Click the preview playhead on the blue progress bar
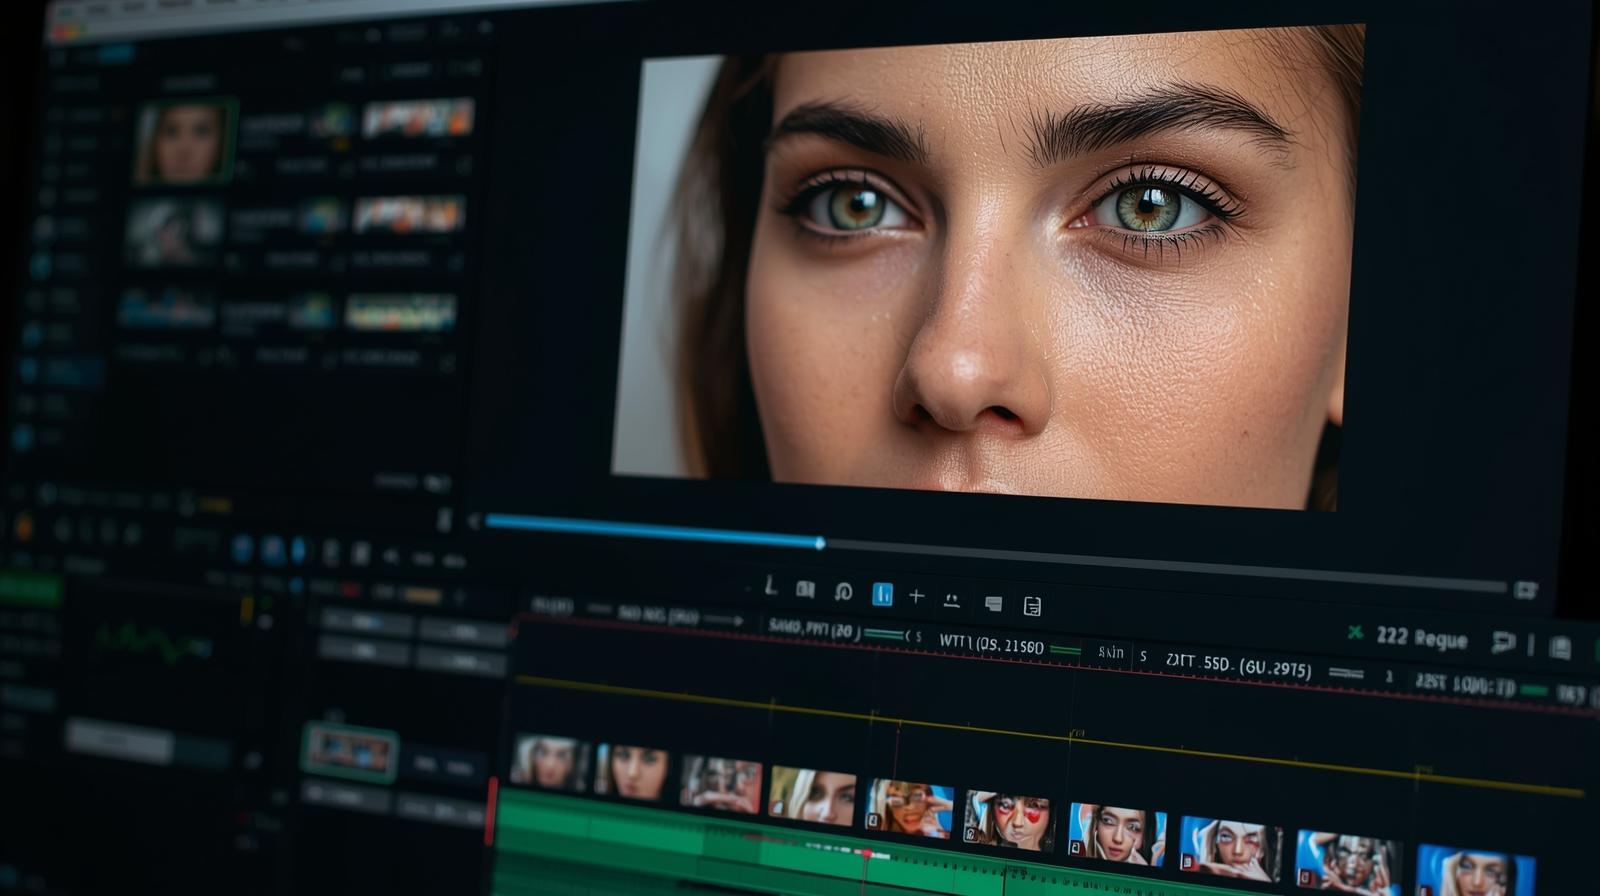 coord(819,543)
